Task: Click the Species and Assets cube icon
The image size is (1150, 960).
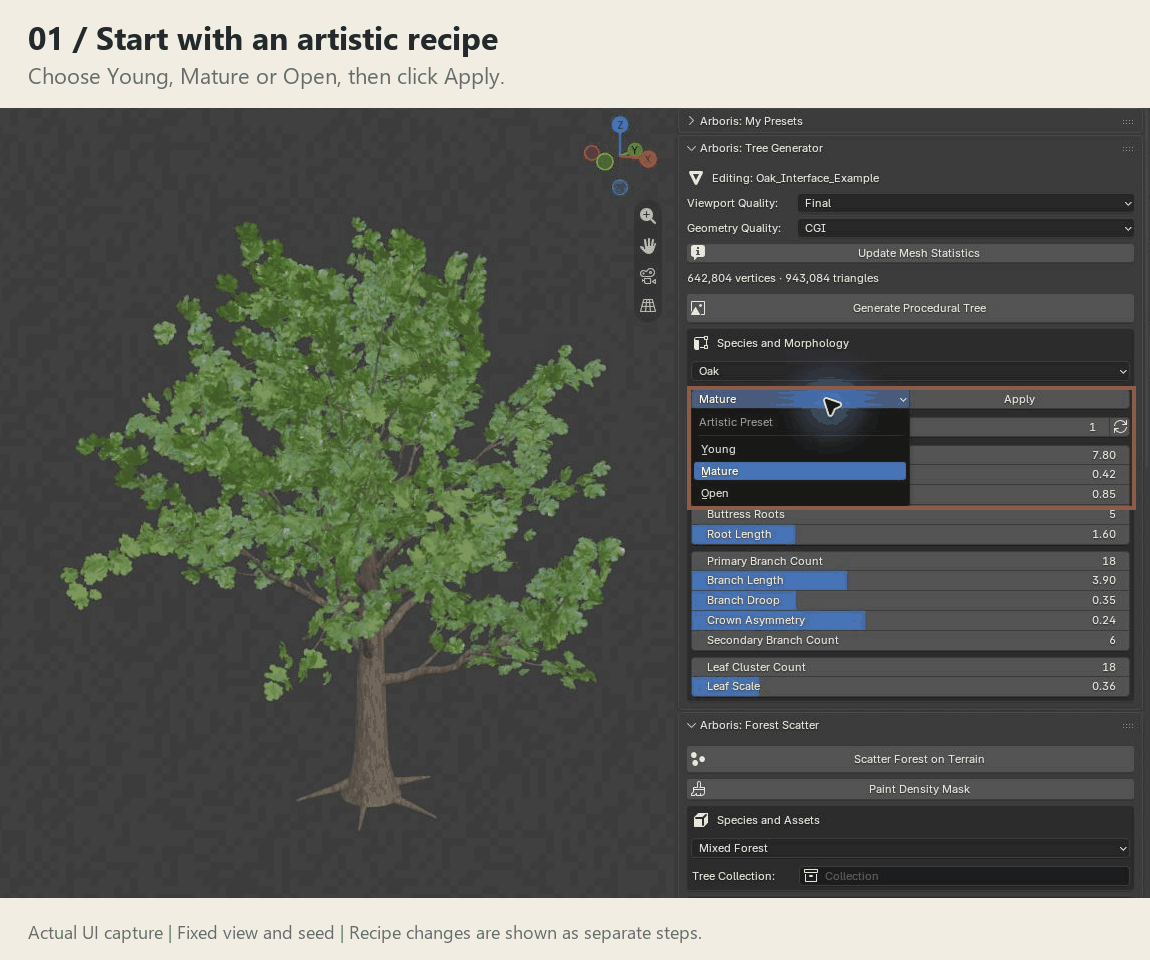Action: 700,820
